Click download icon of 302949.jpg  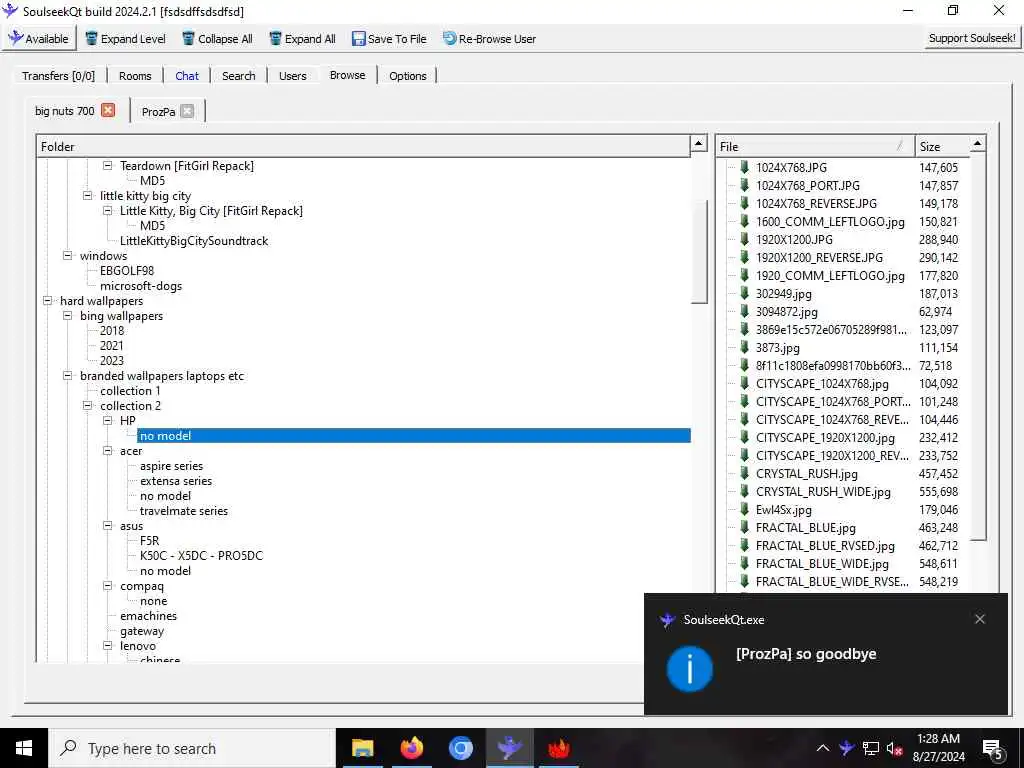coord(744,294)
